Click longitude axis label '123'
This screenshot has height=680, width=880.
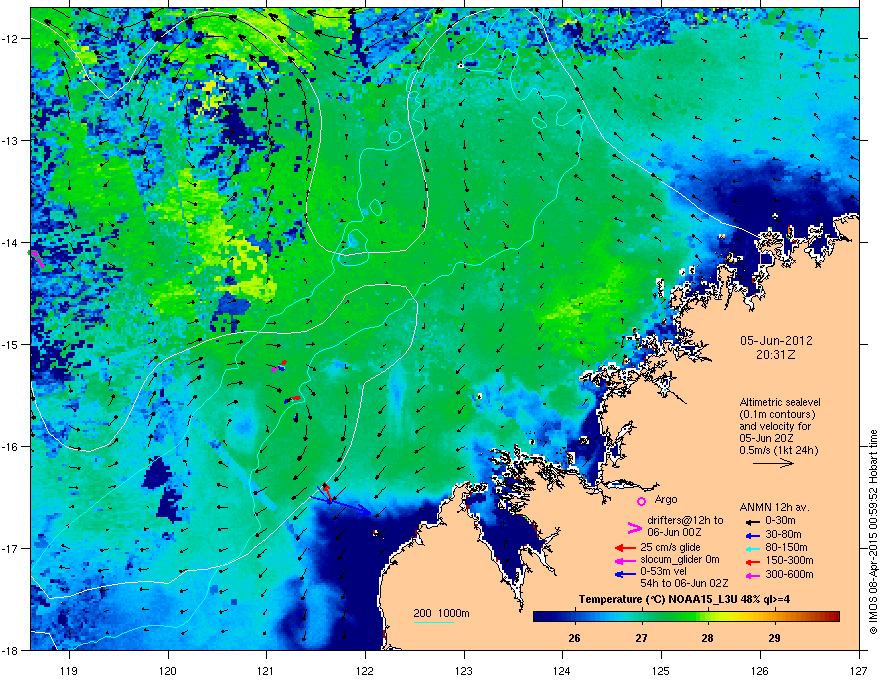(464, 671)
